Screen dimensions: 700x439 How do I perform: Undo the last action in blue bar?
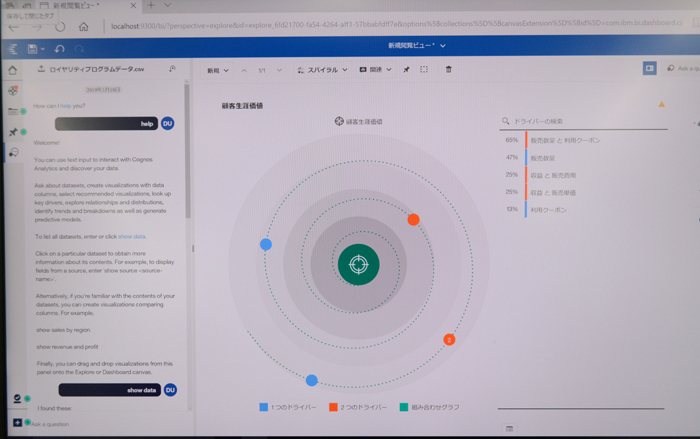[x=59, y=49]
